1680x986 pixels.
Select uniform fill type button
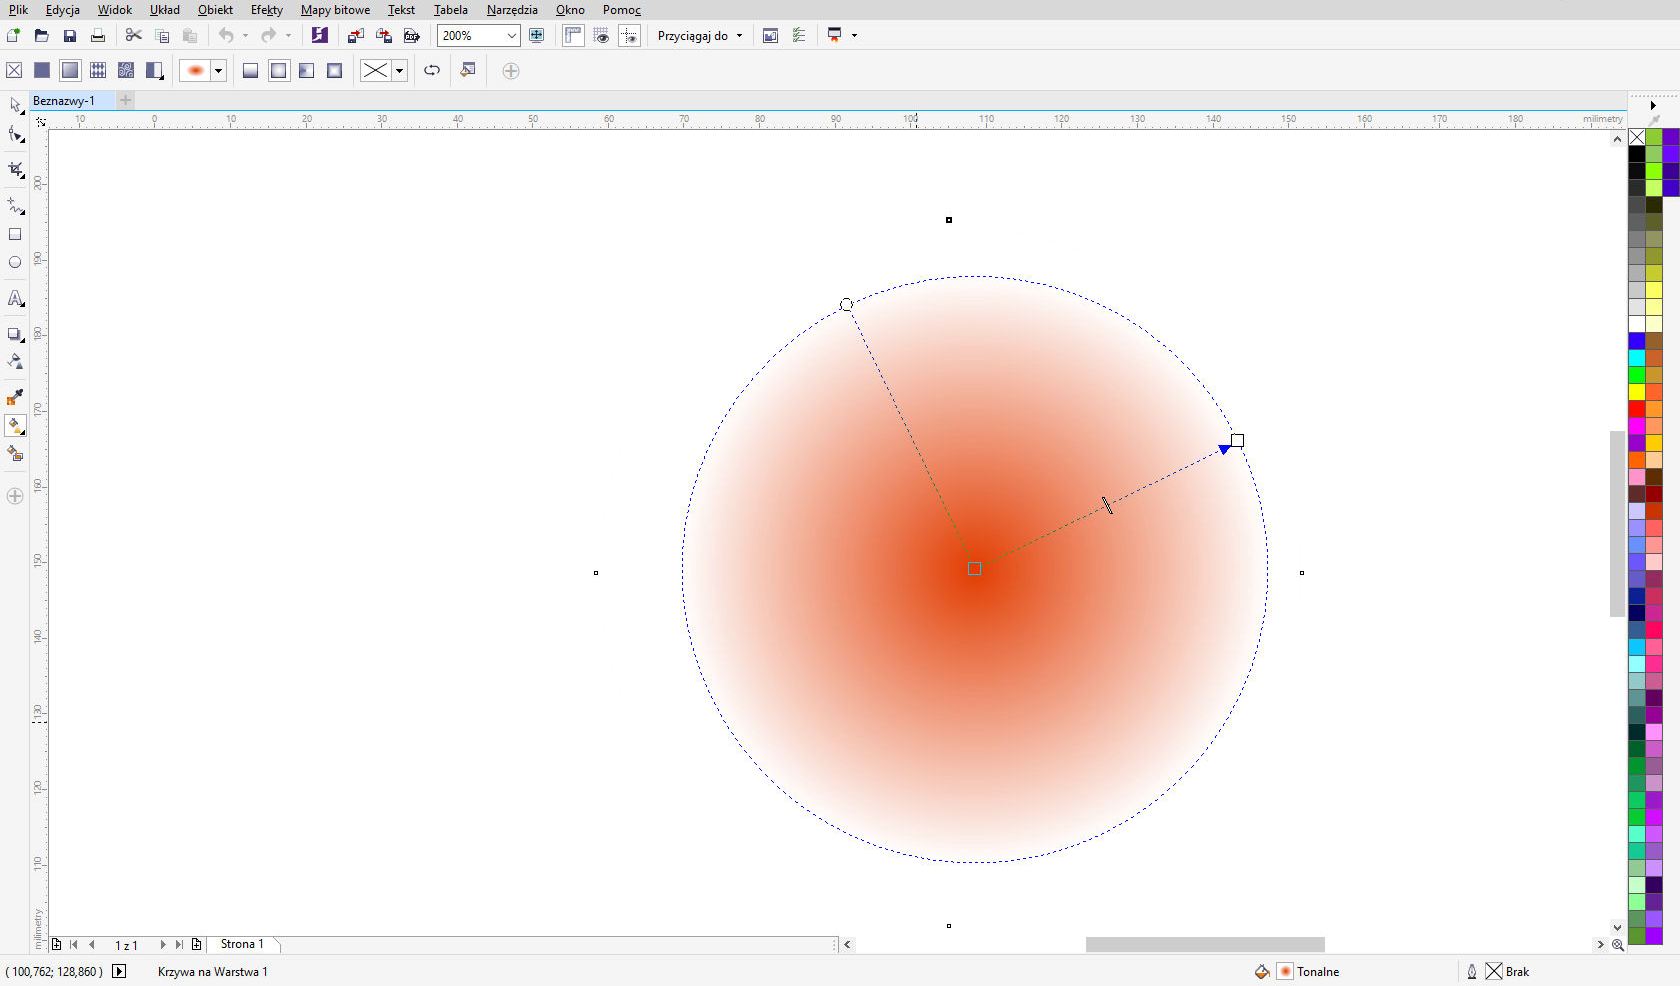(42, 70)
